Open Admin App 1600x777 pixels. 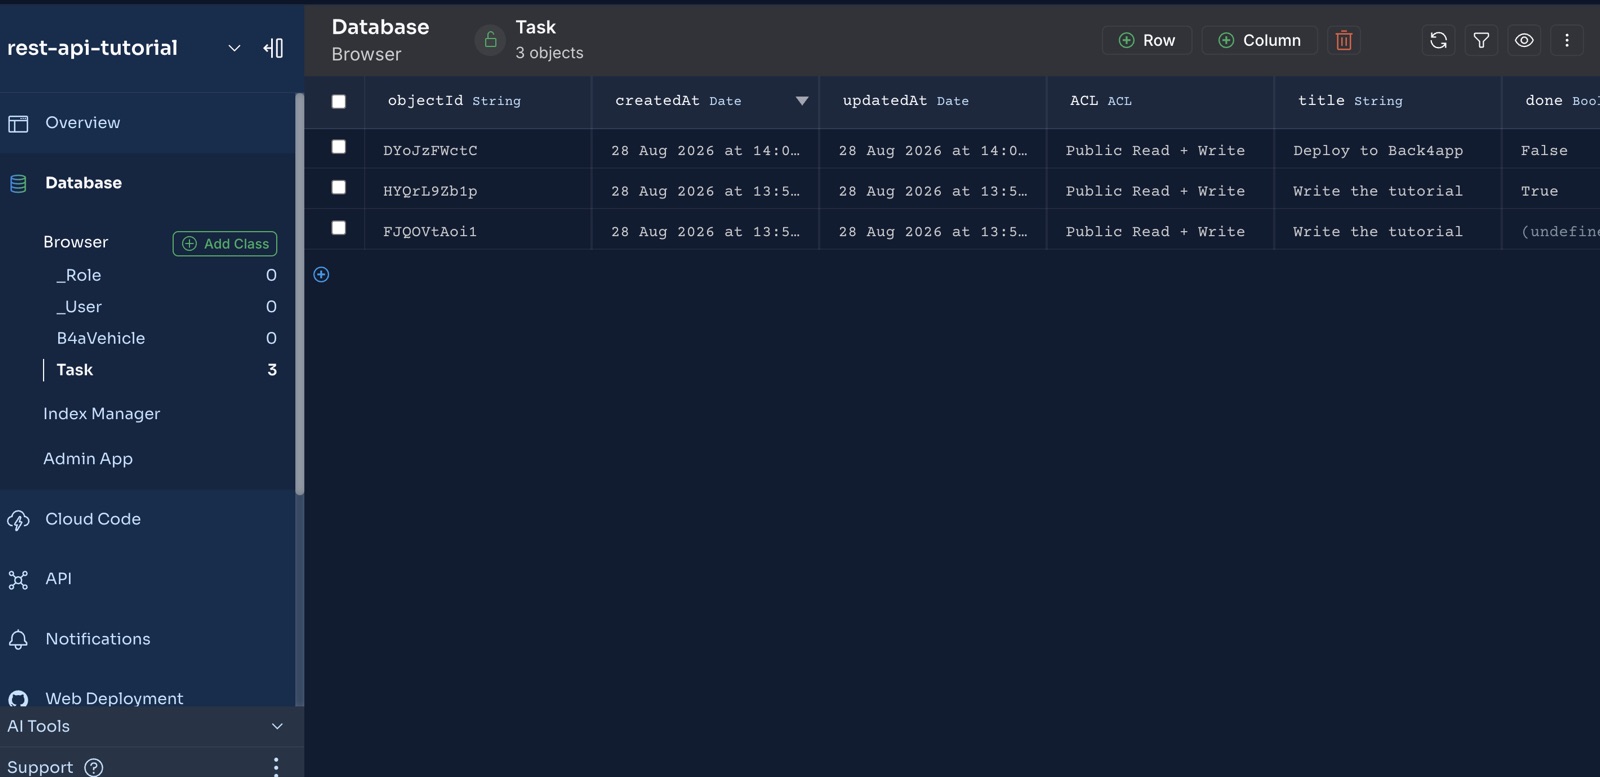pos(88,459)
